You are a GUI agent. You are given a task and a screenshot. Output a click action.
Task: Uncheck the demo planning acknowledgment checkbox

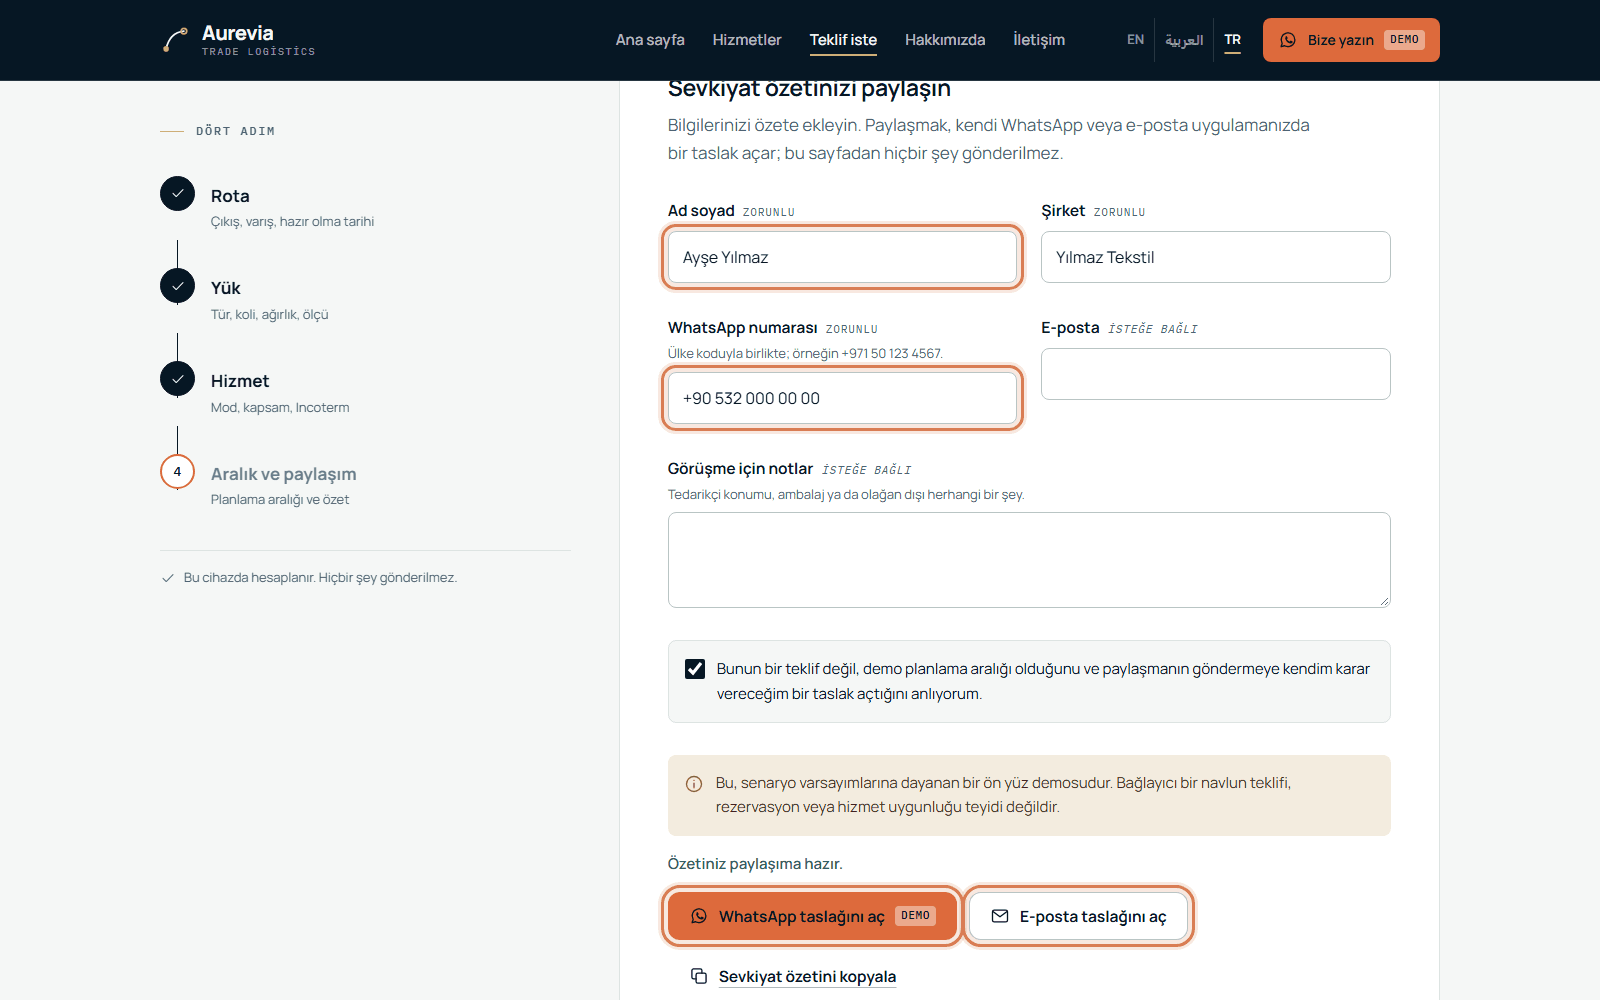(695, 669)
